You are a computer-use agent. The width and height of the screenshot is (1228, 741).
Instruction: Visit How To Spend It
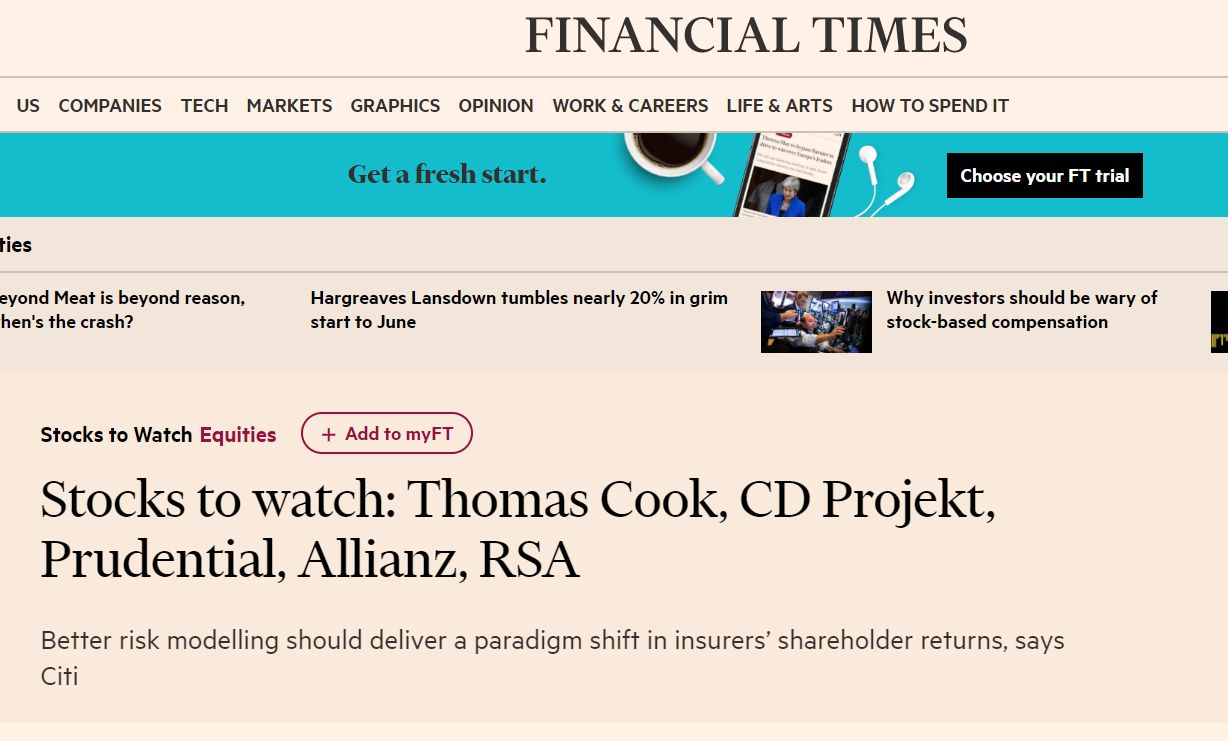[x=930, y=105]
